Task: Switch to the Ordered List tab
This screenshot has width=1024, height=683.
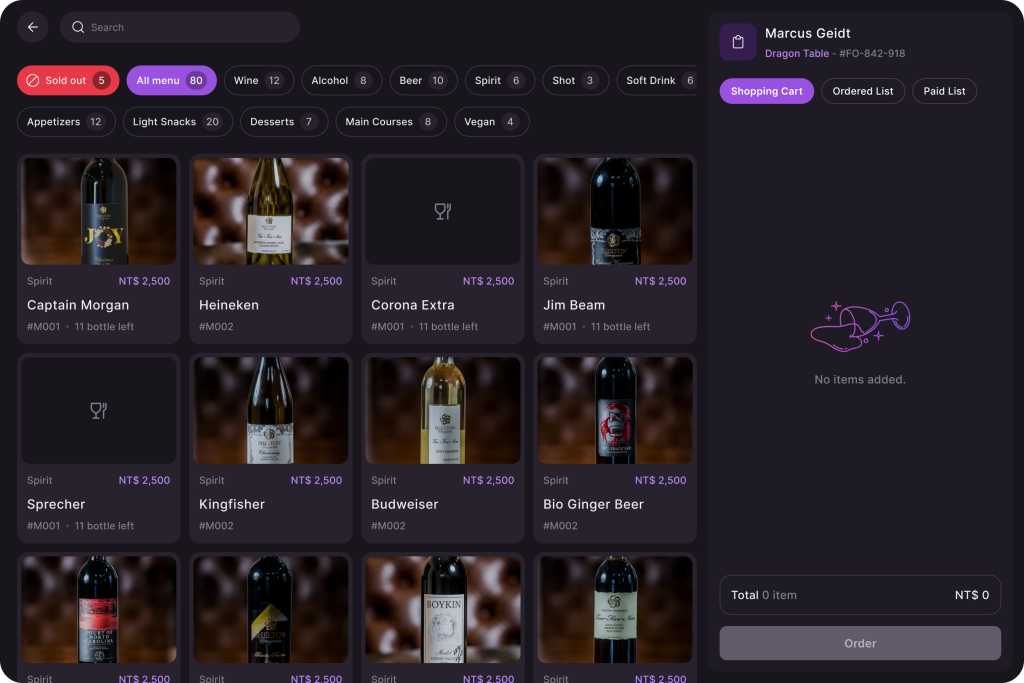Action: tap(862, 91)
